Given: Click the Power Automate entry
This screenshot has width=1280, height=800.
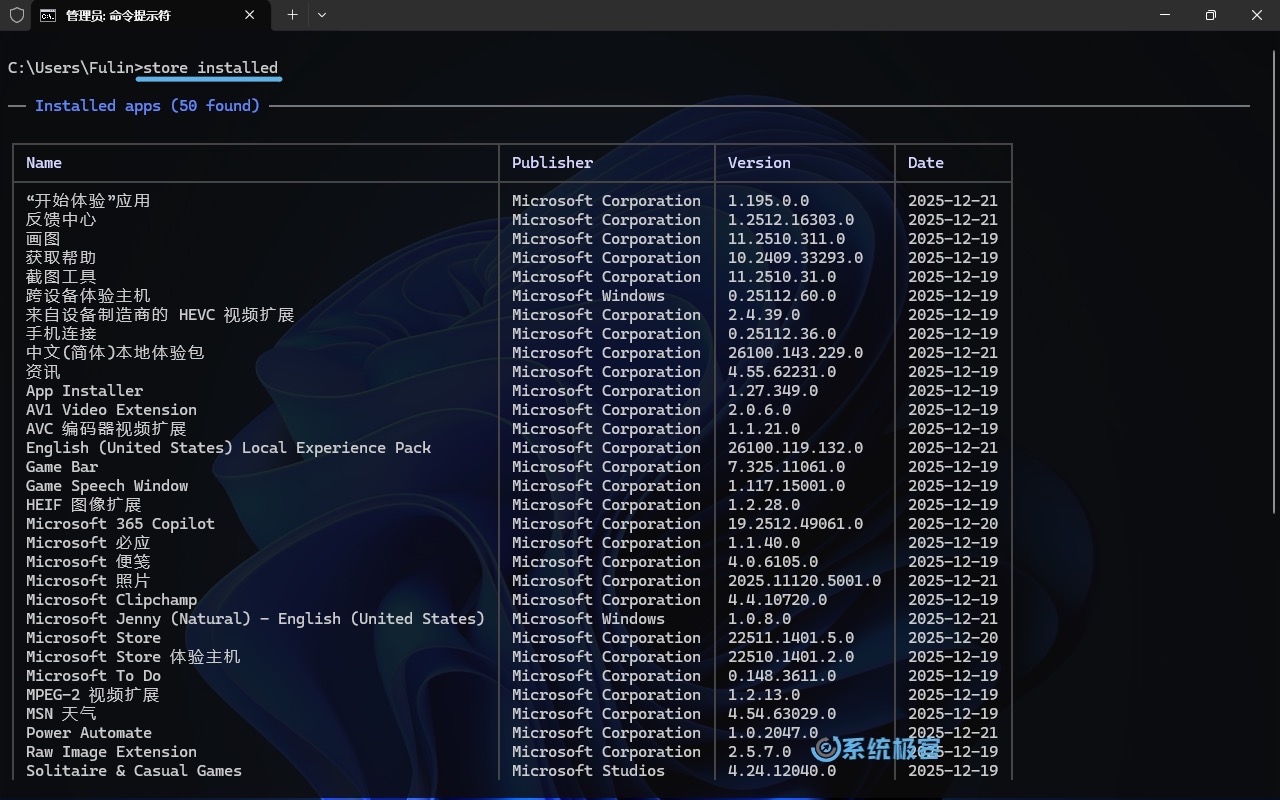Looking at the screenshot, I should [89, 733].
